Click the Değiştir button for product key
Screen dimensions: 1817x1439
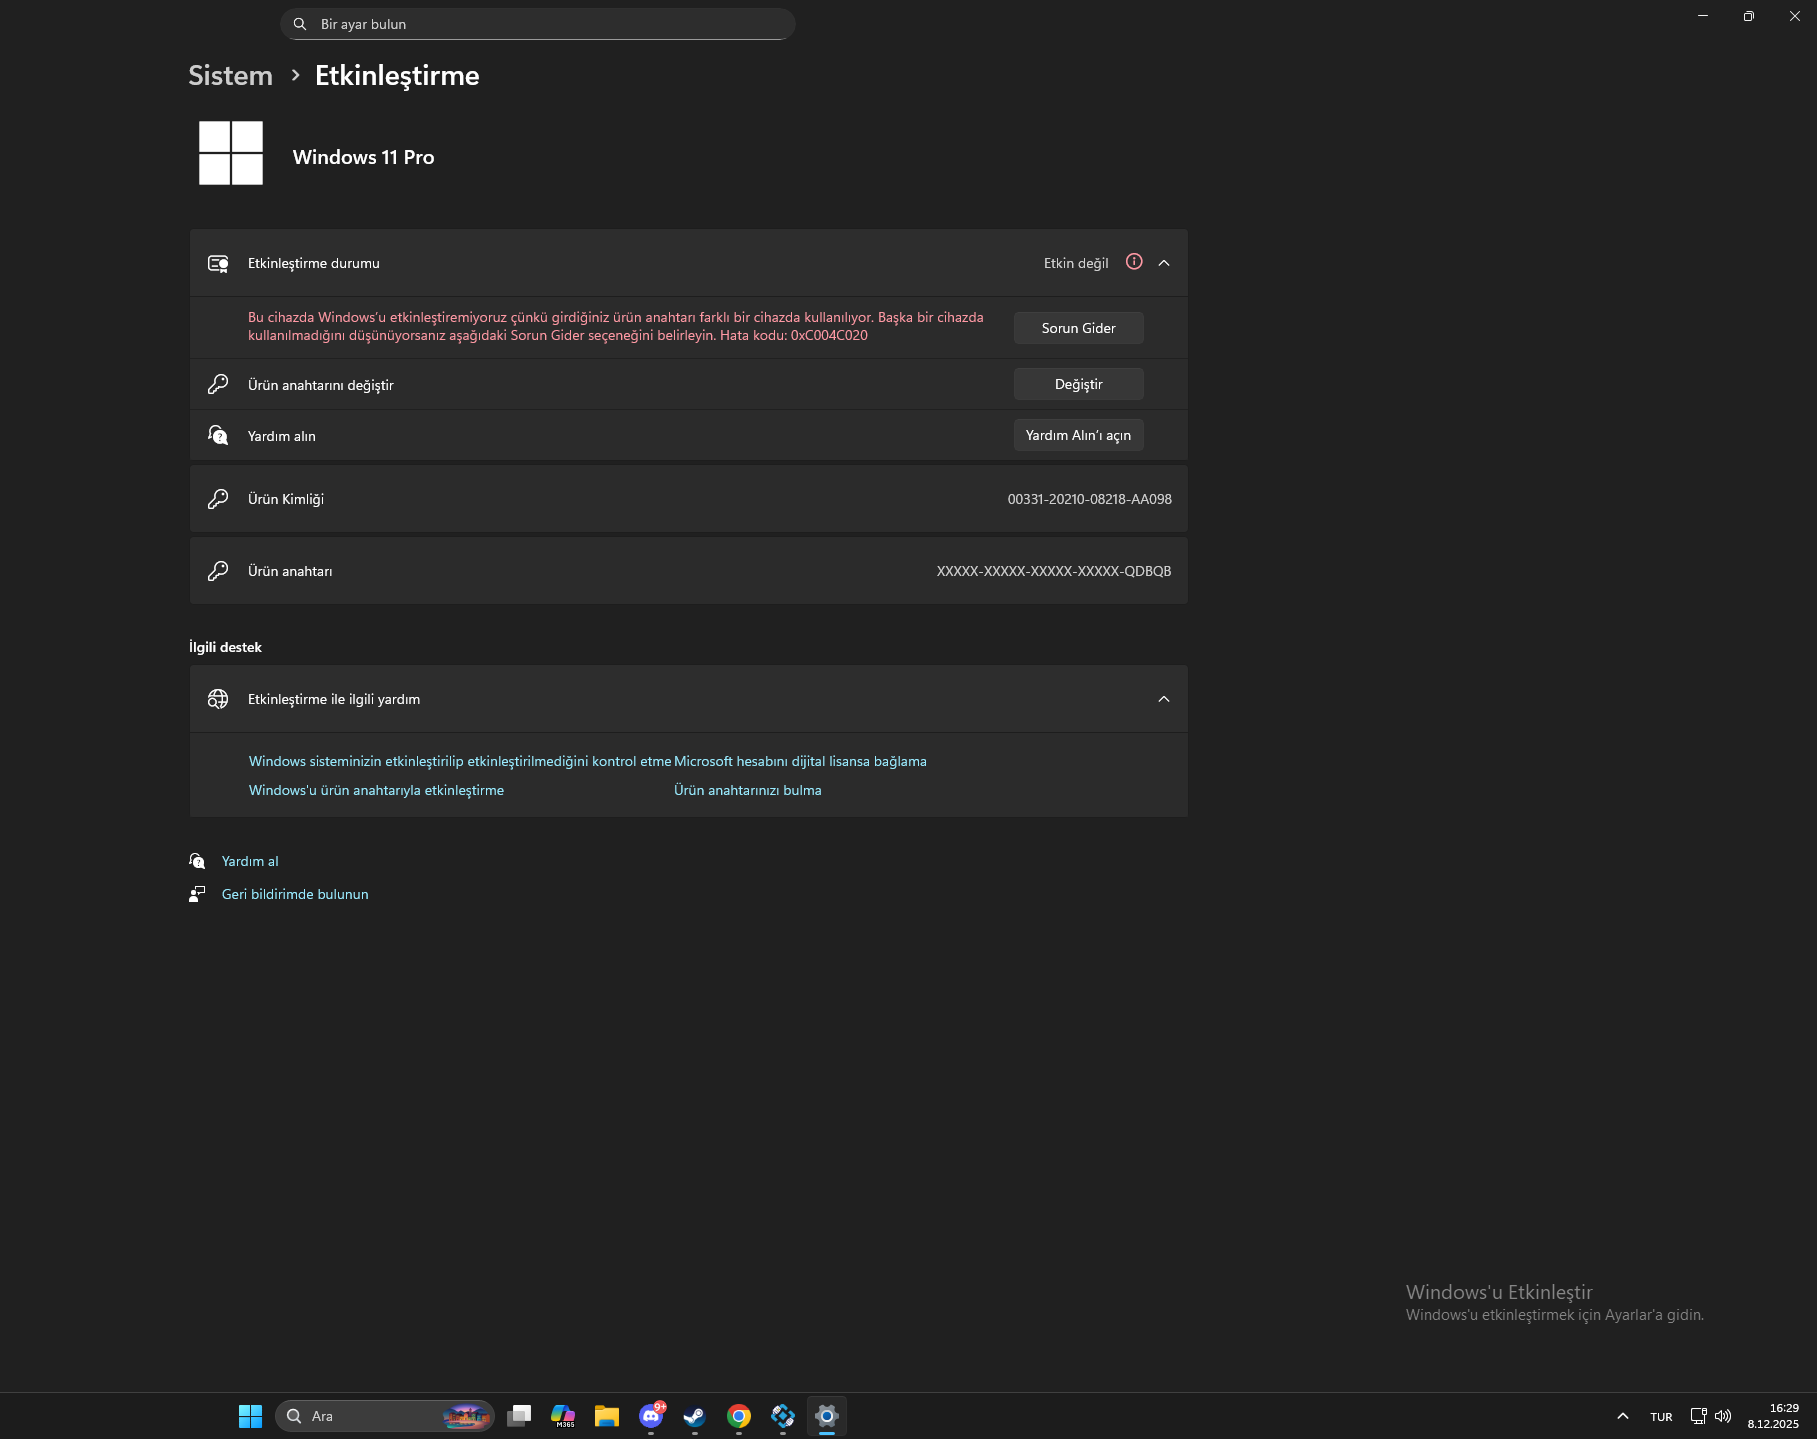point(1078,384)
